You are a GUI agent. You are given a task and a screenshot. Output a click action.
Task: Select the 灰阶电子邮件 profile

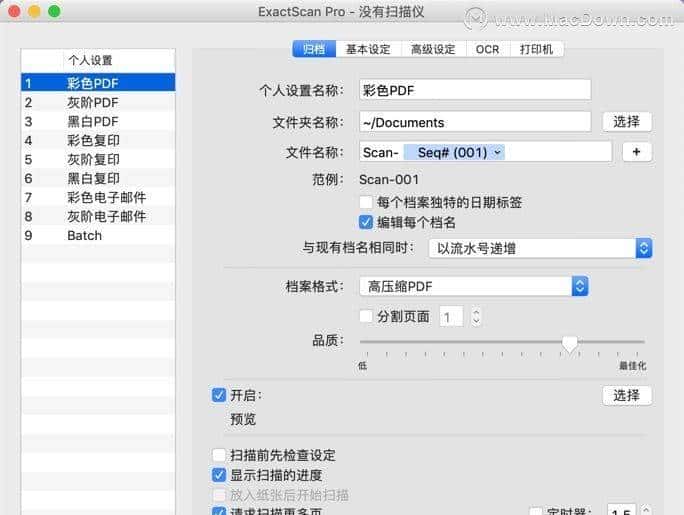click(98, 216)
